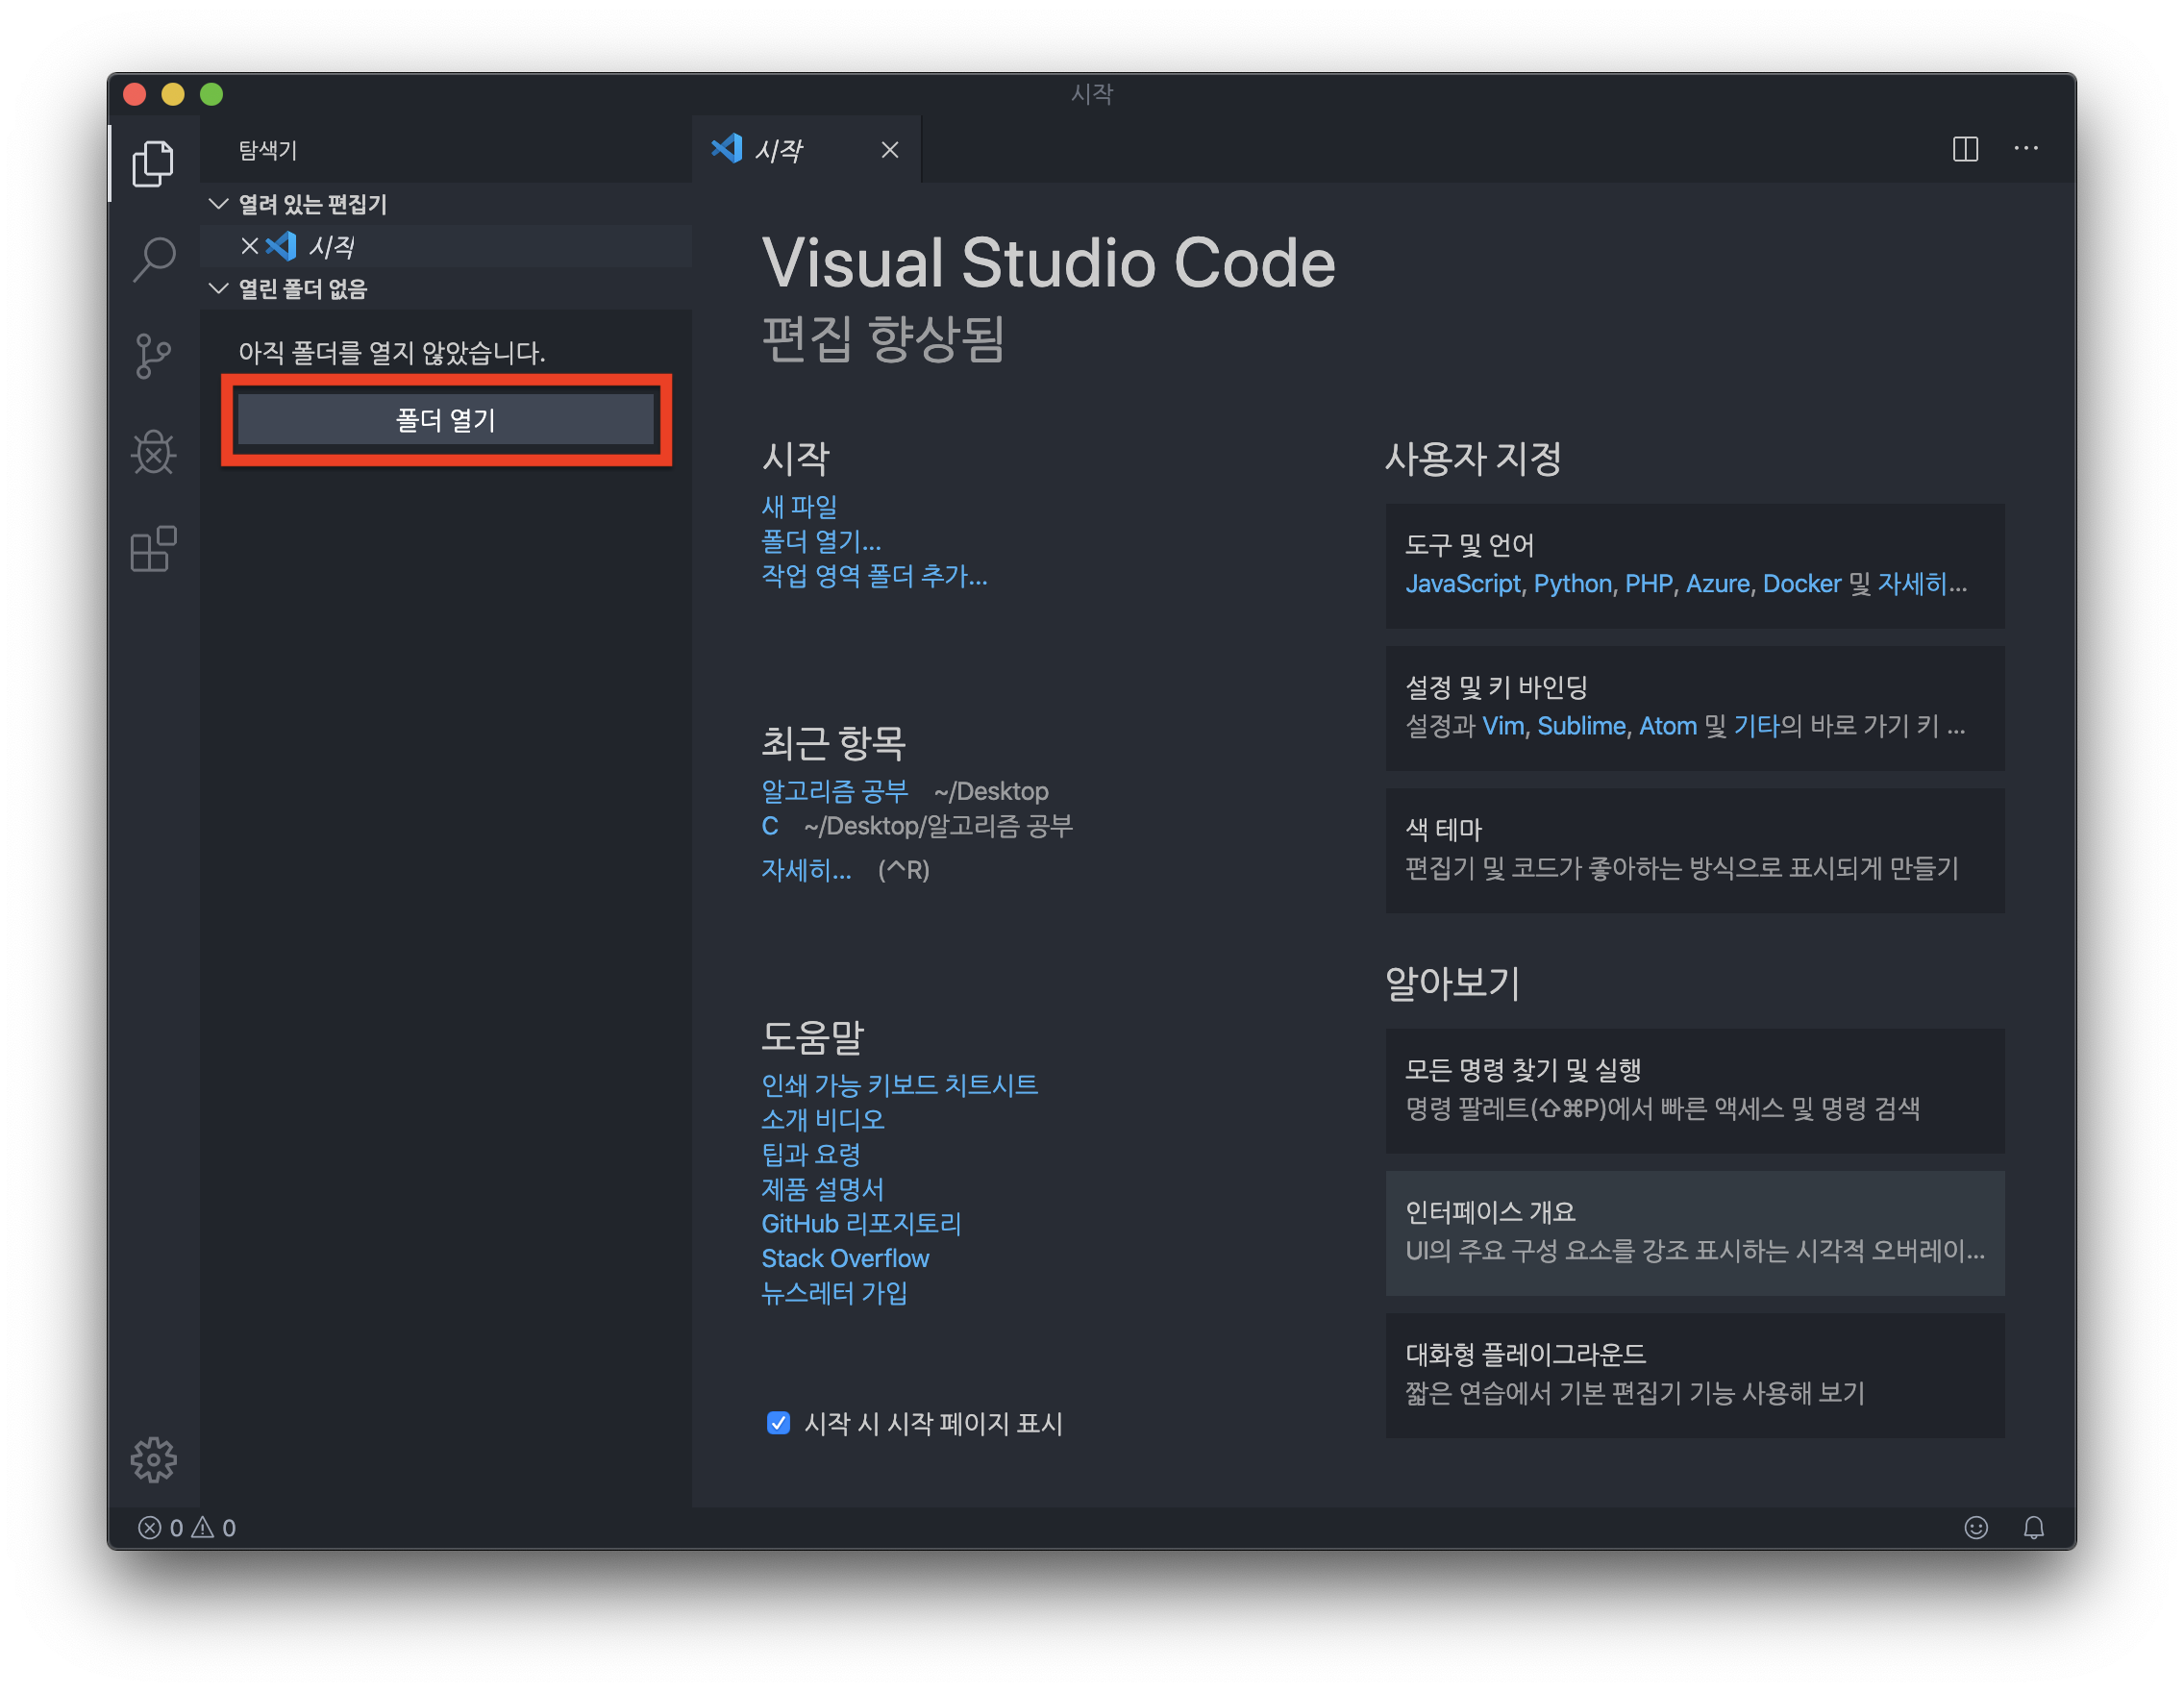This screenshot has height=1692, width=2184.
Task: Open the Manage gear icon
Action: coord(153,1460)
